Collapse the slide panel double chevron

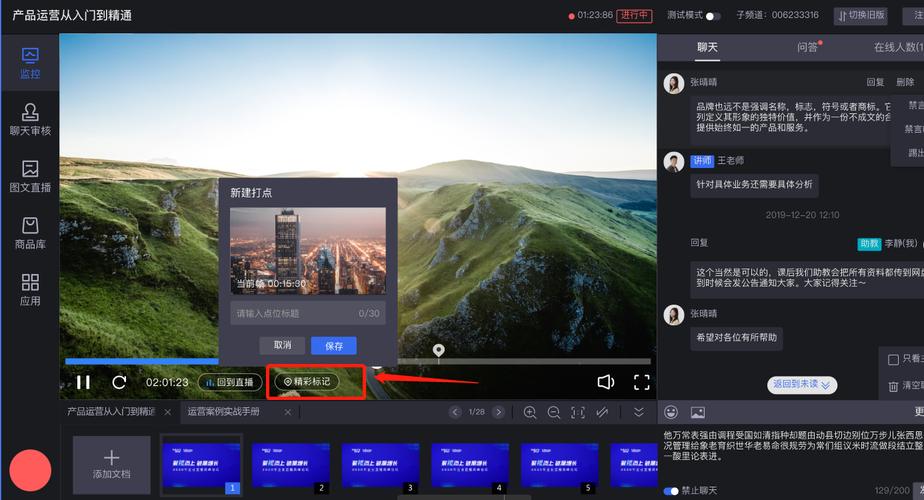(x=639, y=412)
